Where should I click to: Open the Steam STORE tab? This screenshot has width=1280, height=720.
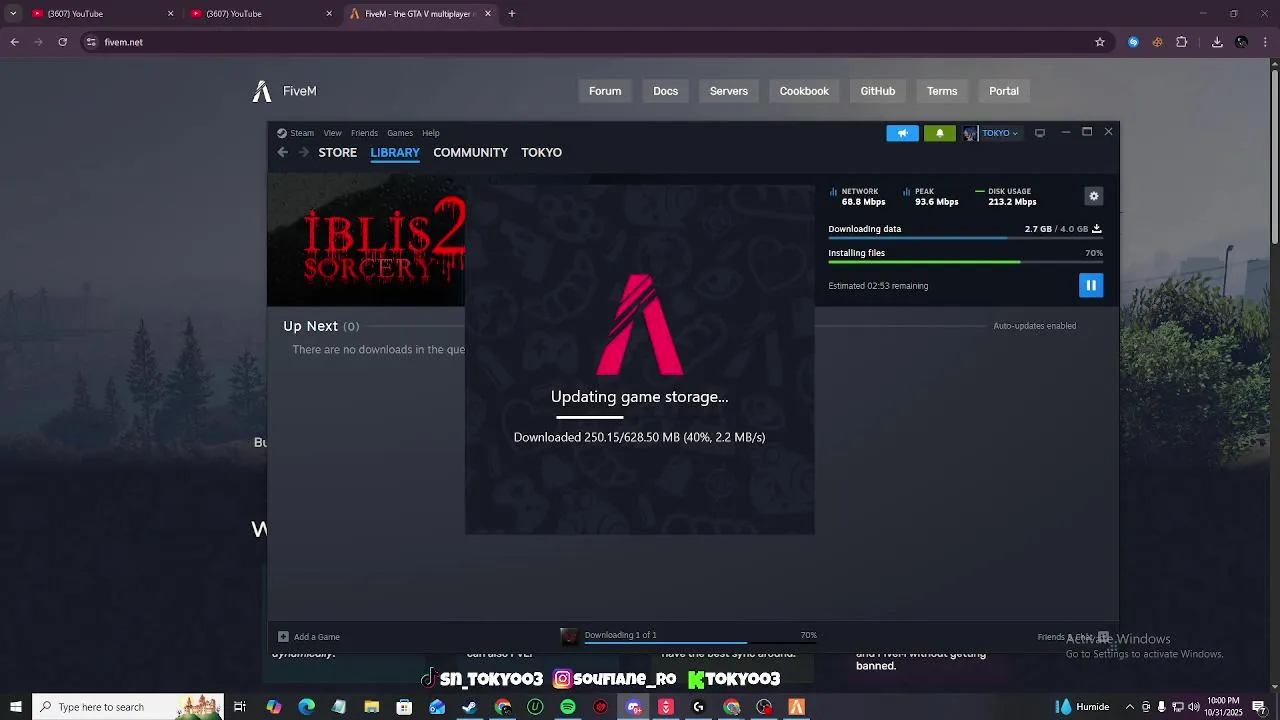point(337,152)
